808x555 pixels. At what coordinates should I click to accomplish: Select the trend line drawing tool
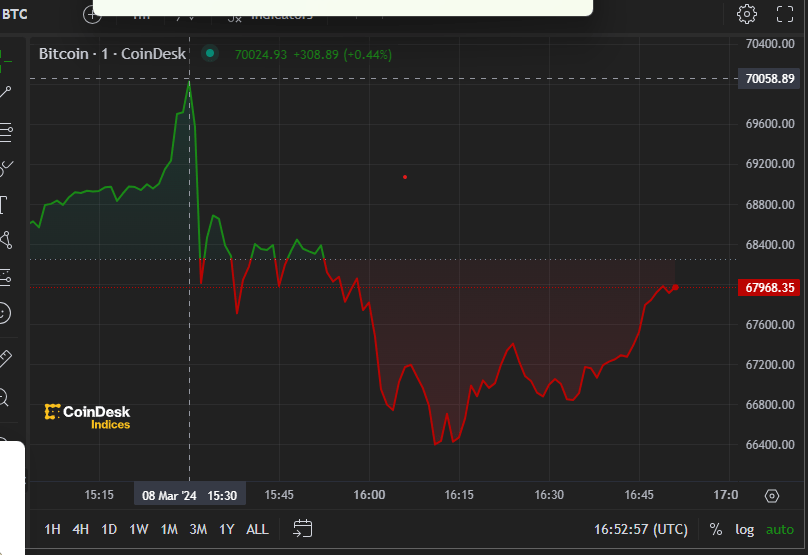[5, 92]
